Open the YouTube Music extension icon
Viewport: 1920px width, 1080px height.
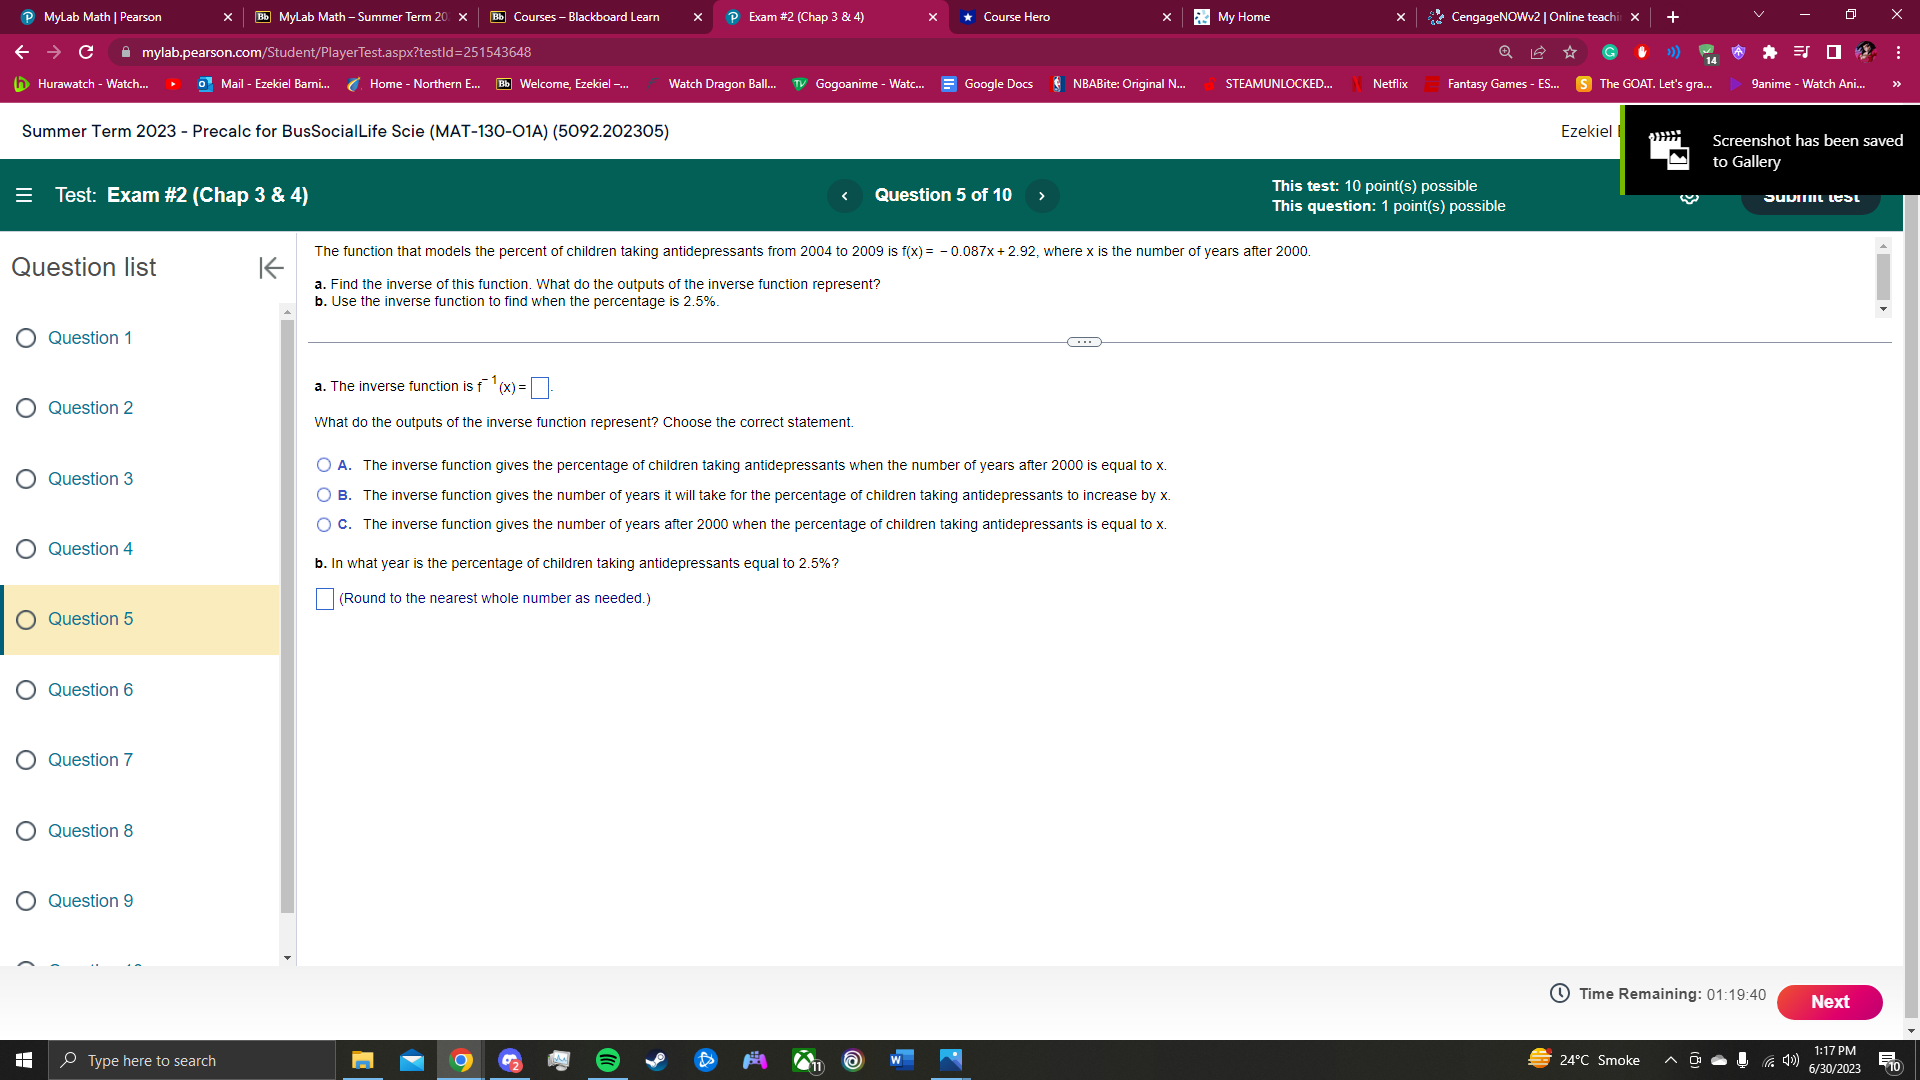(x=1801, y=51)
